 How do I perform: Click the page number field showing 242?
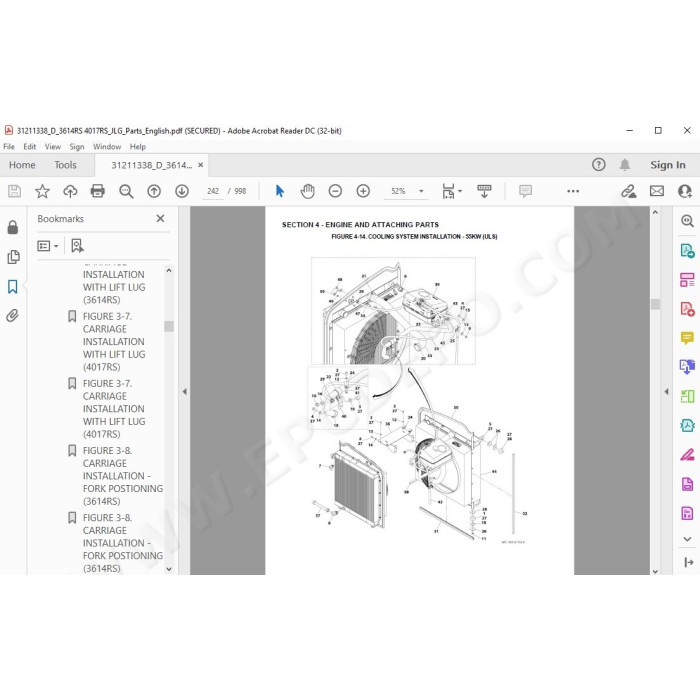tap(213, 191)
